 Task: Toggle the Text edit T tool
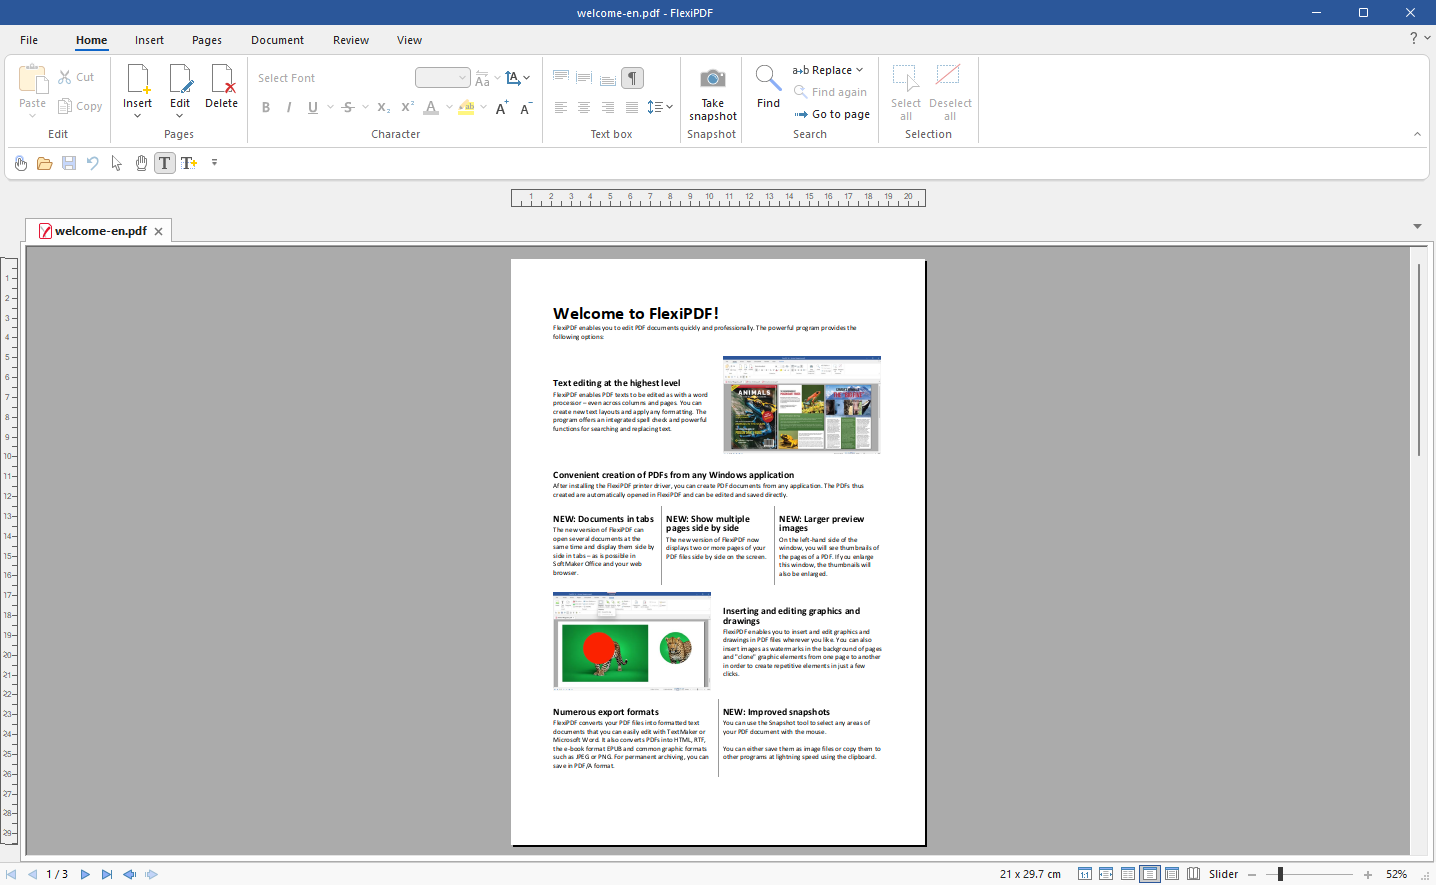point(165,163)
